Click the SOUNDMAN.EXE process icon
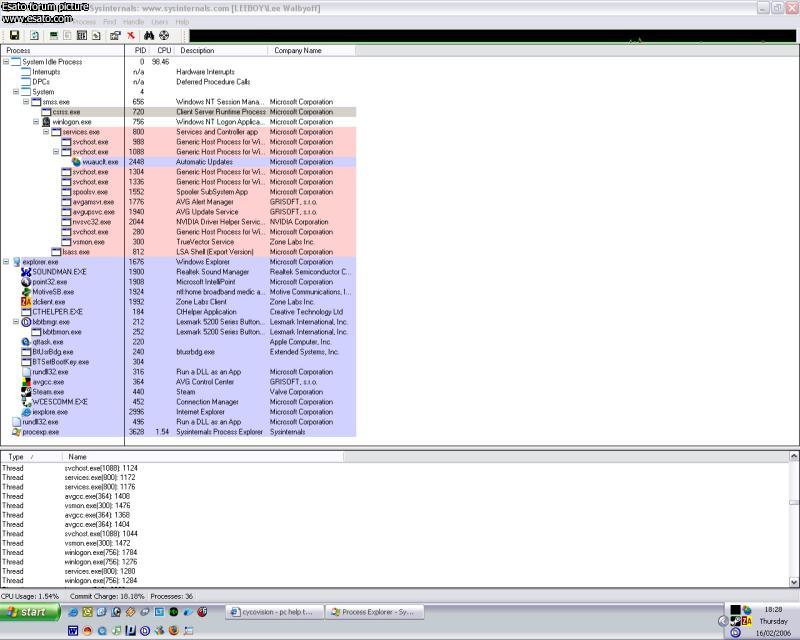Screen dimensions: 800x640 [x=26, y=272]
